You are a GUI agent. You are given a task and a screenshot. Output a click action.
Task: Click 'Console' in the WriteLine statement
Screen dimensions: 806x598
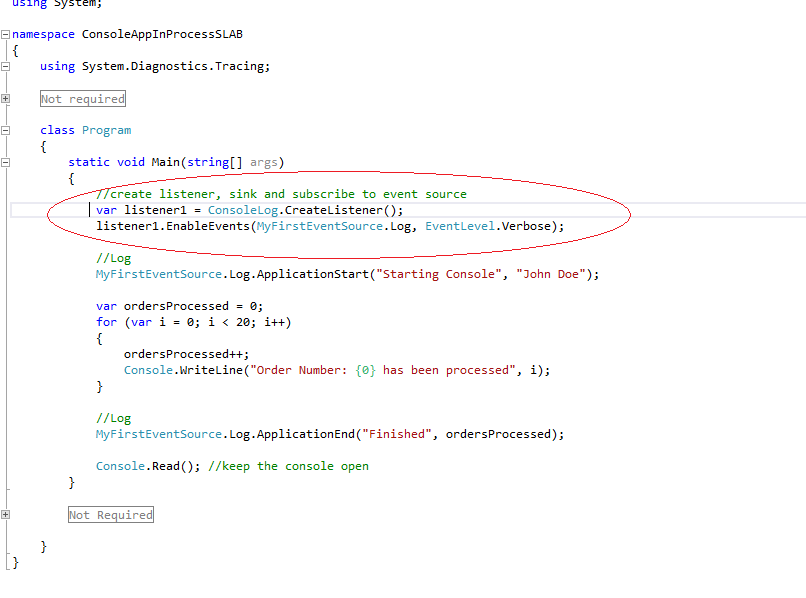click(x=148, y=370)
